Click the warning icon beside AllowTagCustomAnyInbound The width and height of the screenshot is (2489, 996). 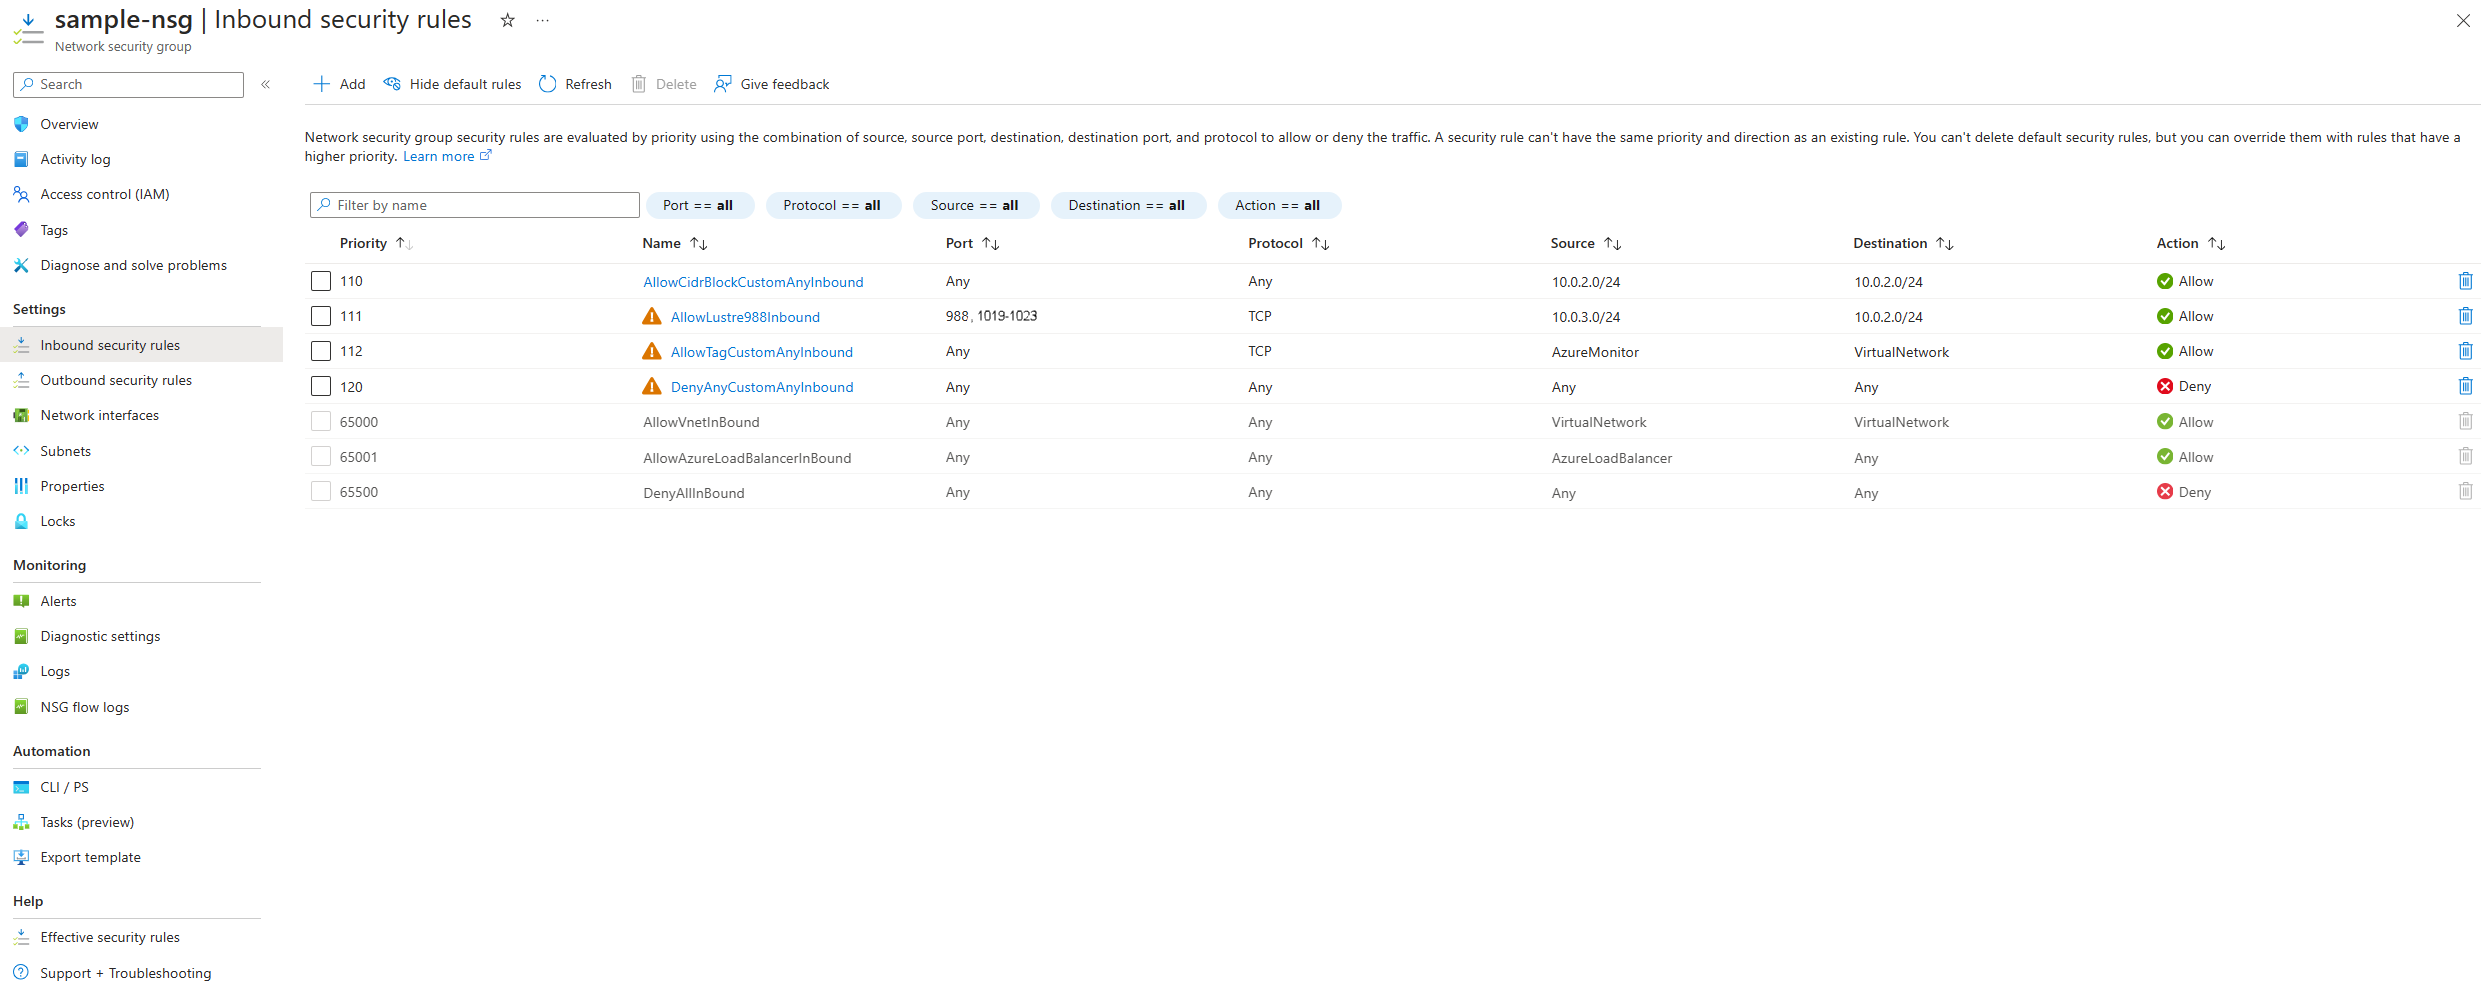[652, 351]
